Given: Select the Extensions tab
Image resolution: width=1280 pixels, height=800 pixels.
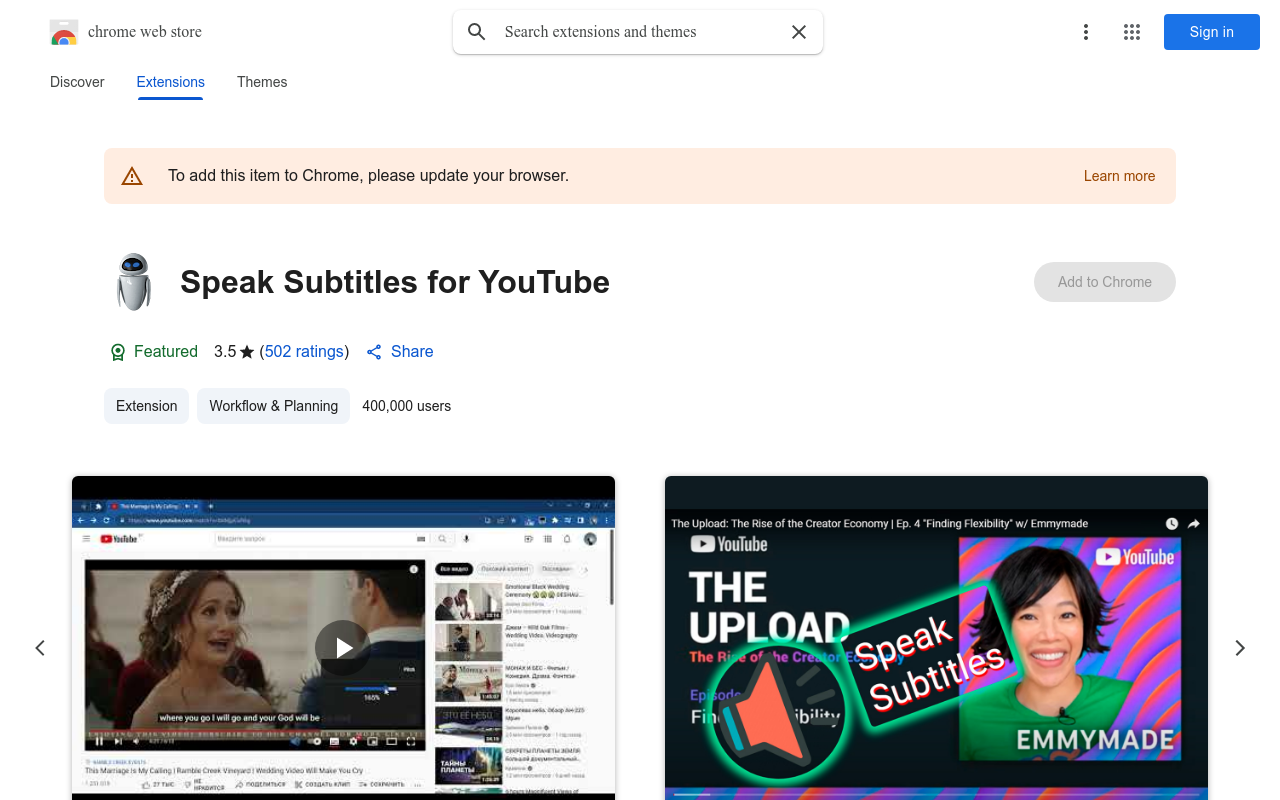Looking at the screenshot, I should pos(171,82).
